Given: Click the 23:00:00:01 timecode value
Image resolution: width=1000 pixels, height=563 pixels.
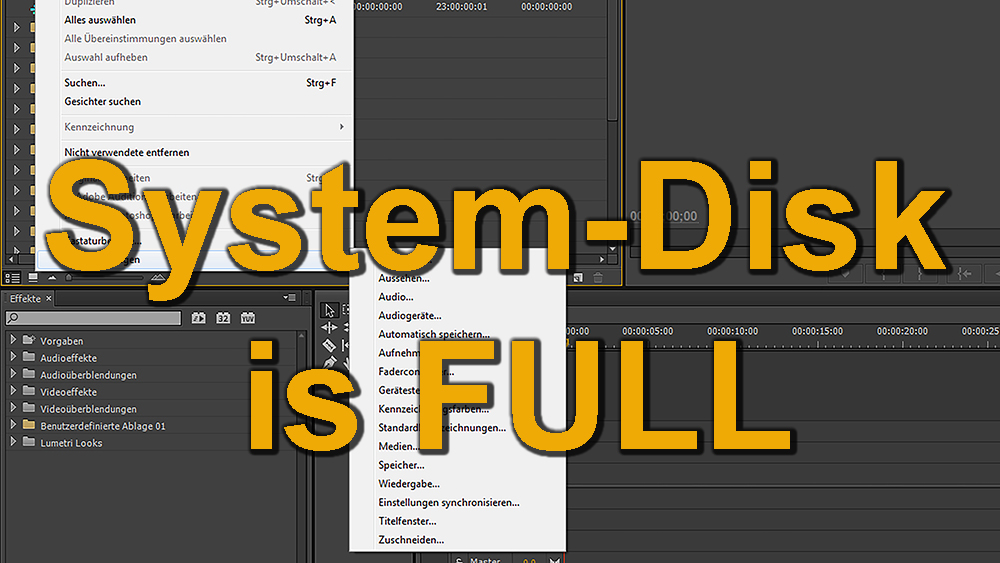Looking at the screenshot, I should click(x=461, y=7).
